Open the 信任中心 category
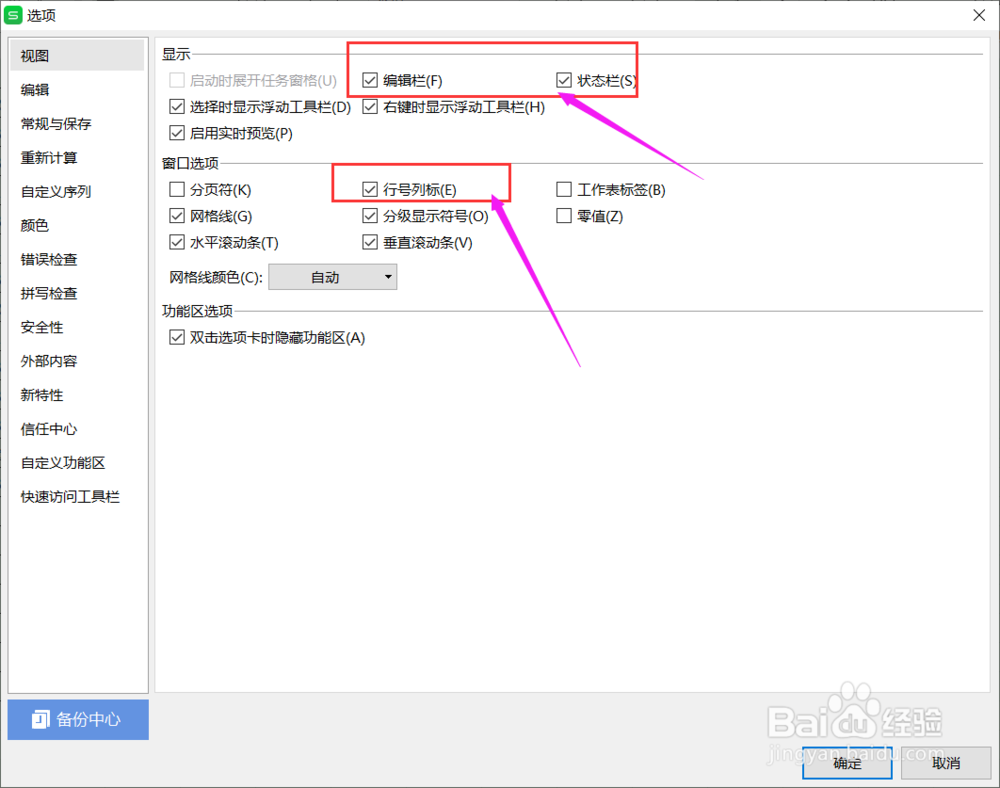Image resolution: width=1000 pixels, height=788 pixels. [77, 429]
